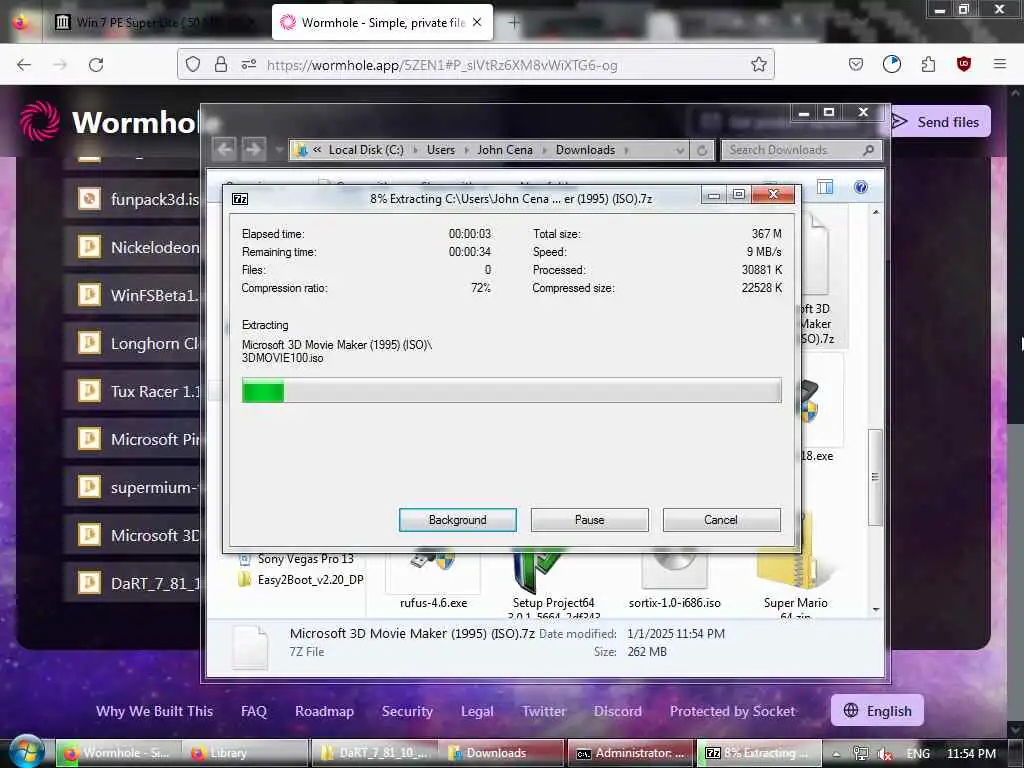
Task: Open the tracking protection shield icon
Action: [x=193, y=64]
